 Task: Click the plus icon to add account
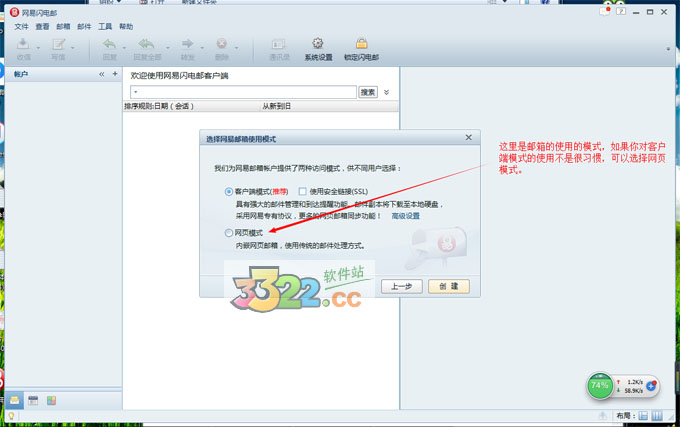(x=115, y=74)
